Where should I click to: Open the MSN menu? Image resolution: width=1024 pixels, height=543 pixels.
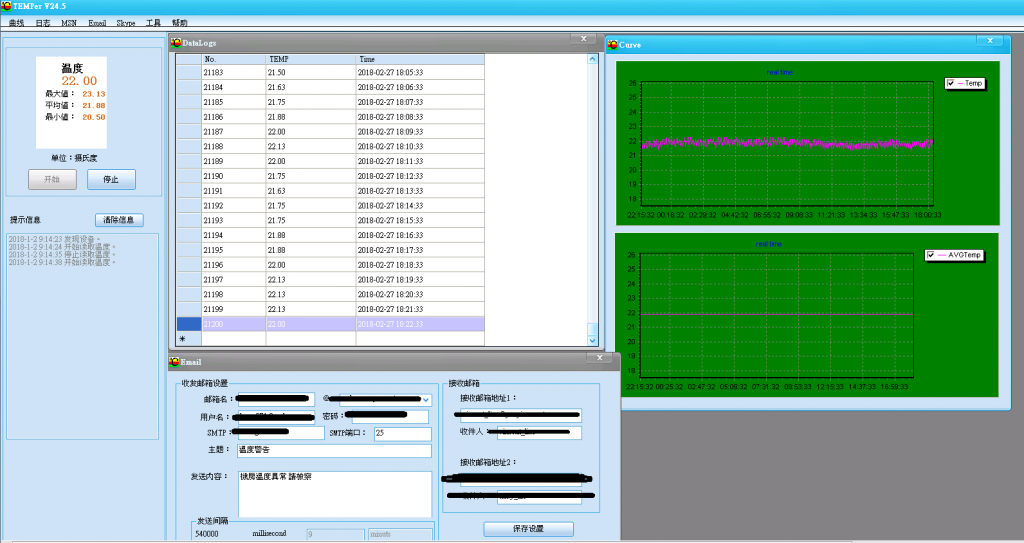click(69, 23)
